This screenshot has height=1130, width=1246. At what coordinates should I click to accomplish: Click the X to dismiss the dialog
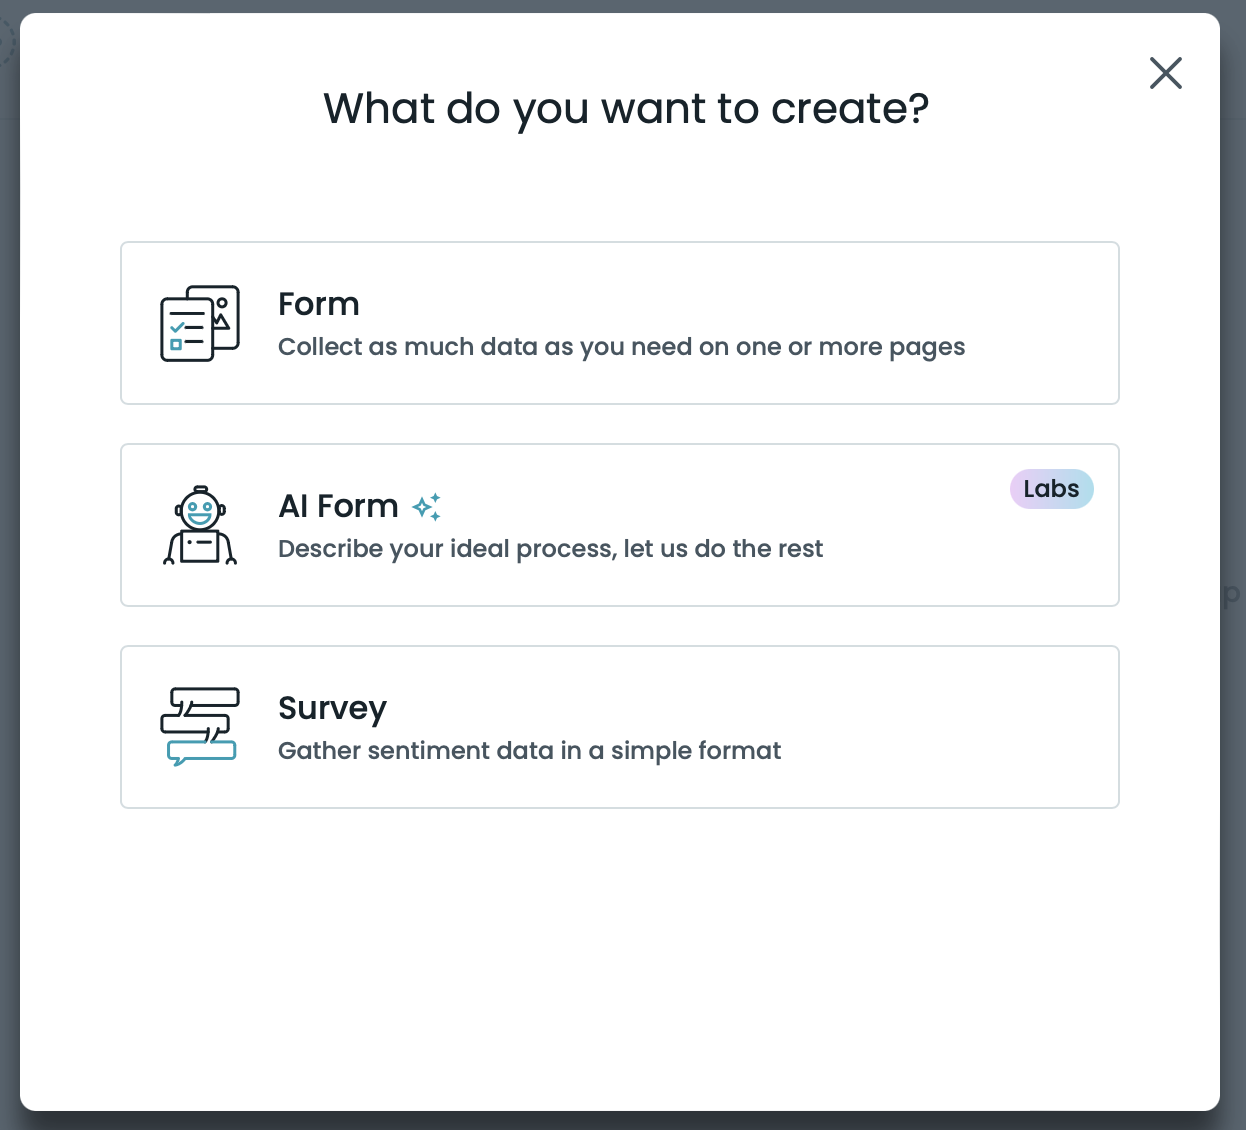pyautogui.click(x=1166, y=73)
